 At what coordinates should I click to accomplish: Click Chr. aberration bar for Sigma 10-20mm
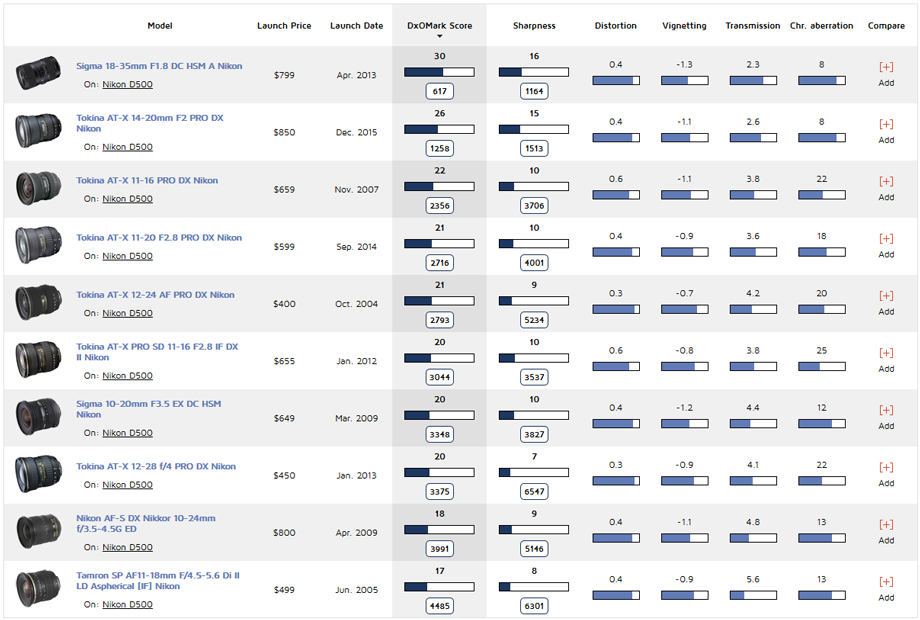(x=821, y=424)
